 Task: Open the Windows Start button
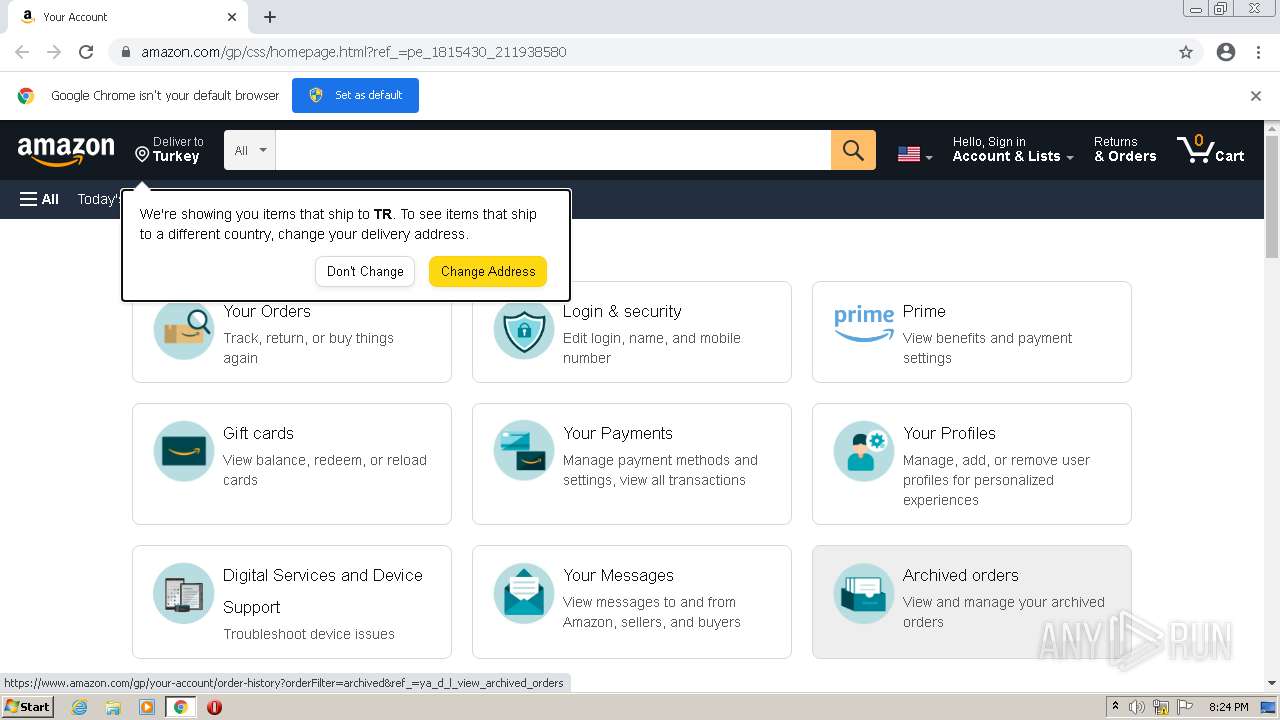(x=27, y=706)
